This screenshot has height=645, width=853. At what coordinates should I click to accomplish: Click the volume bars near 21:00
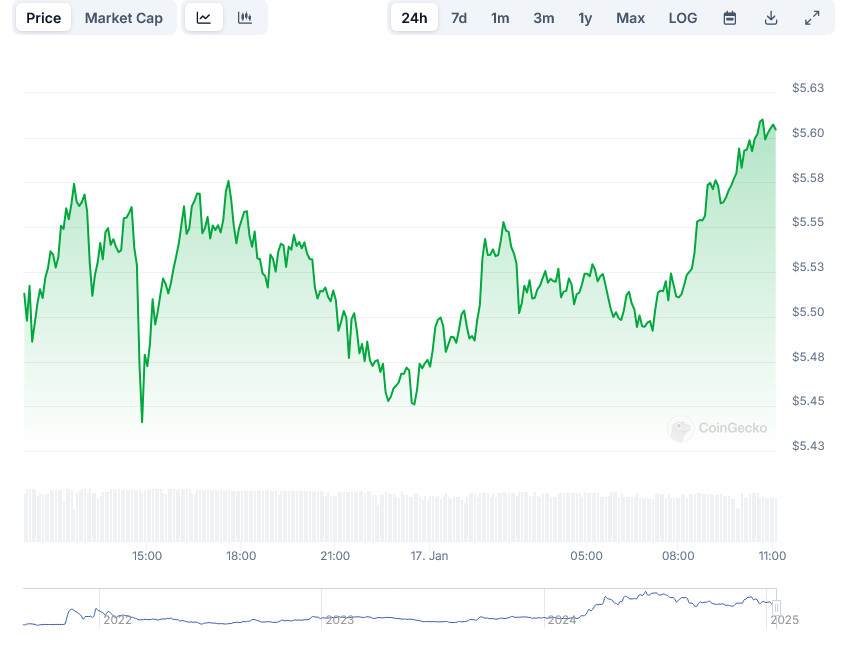click(335, 515)
